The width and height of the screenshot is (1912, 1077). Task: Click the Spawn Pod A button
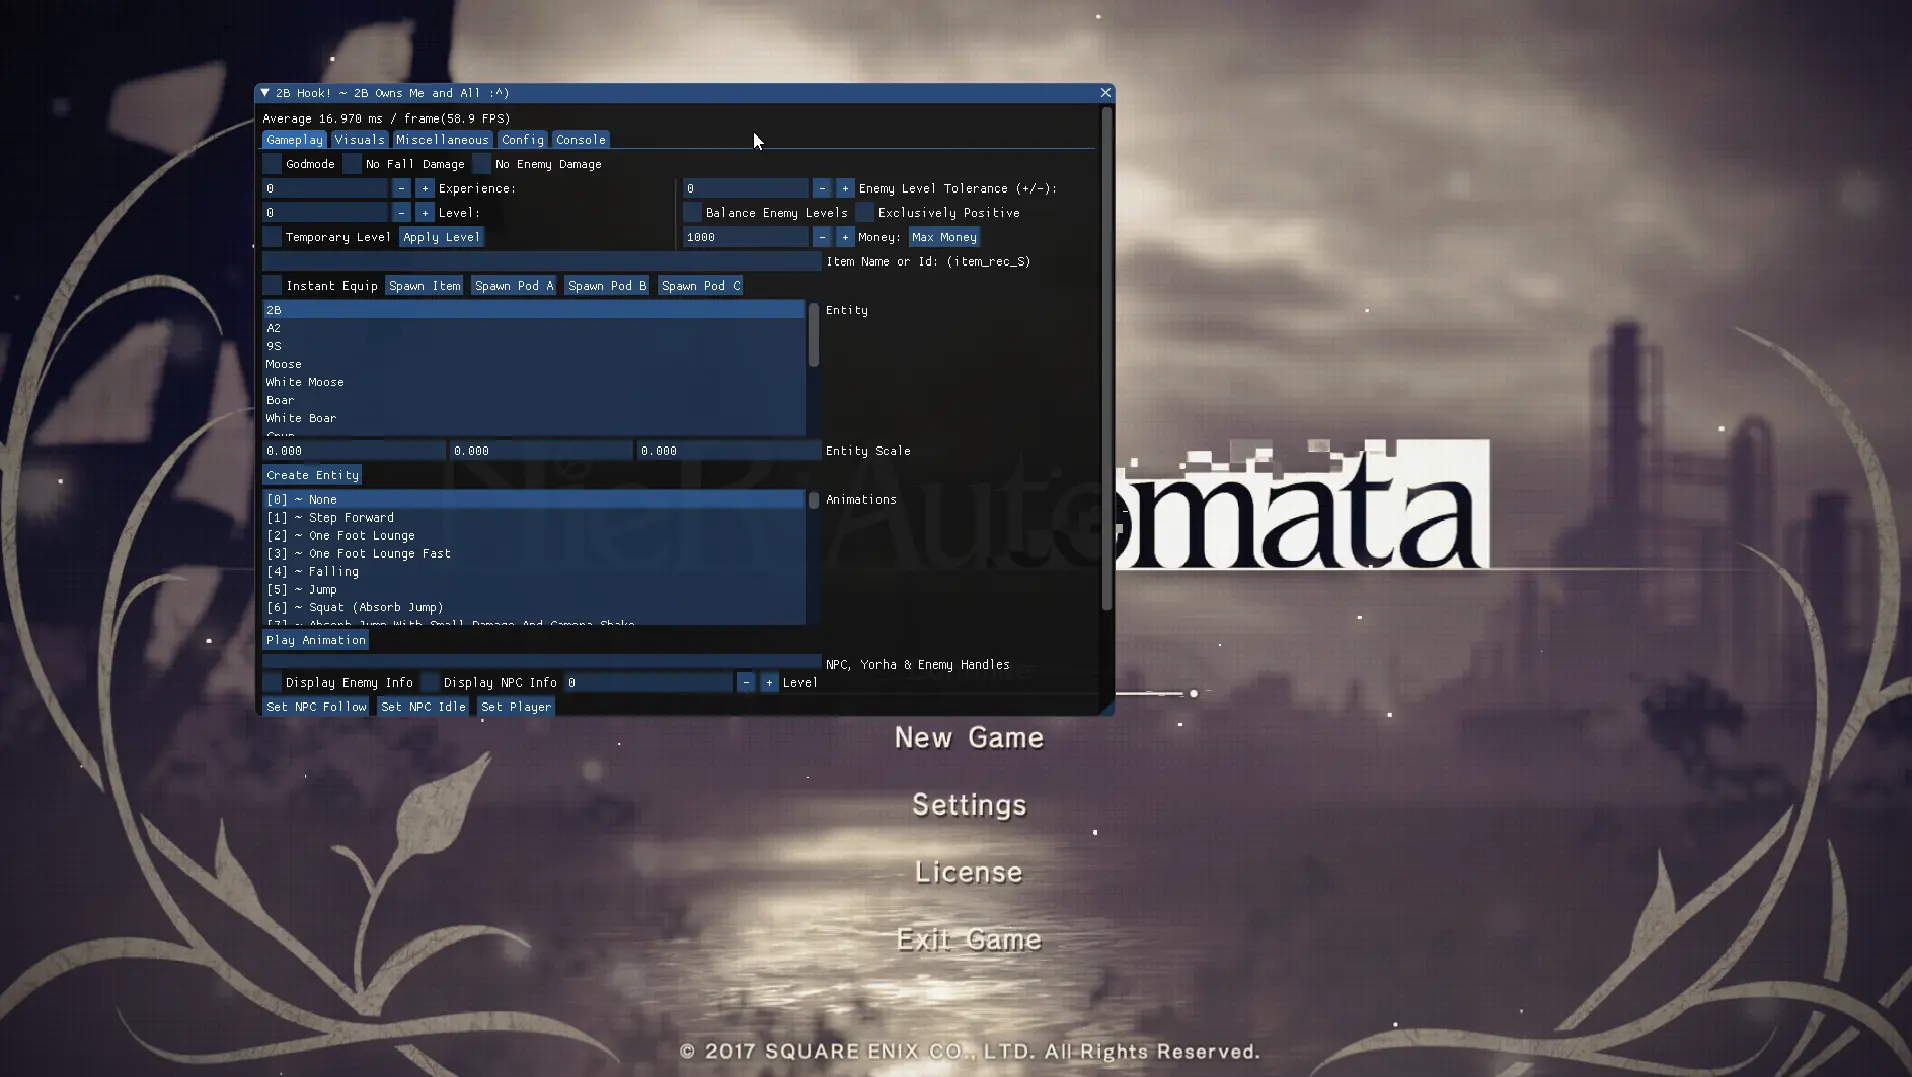pyautogui.click(x=514, y=286)
